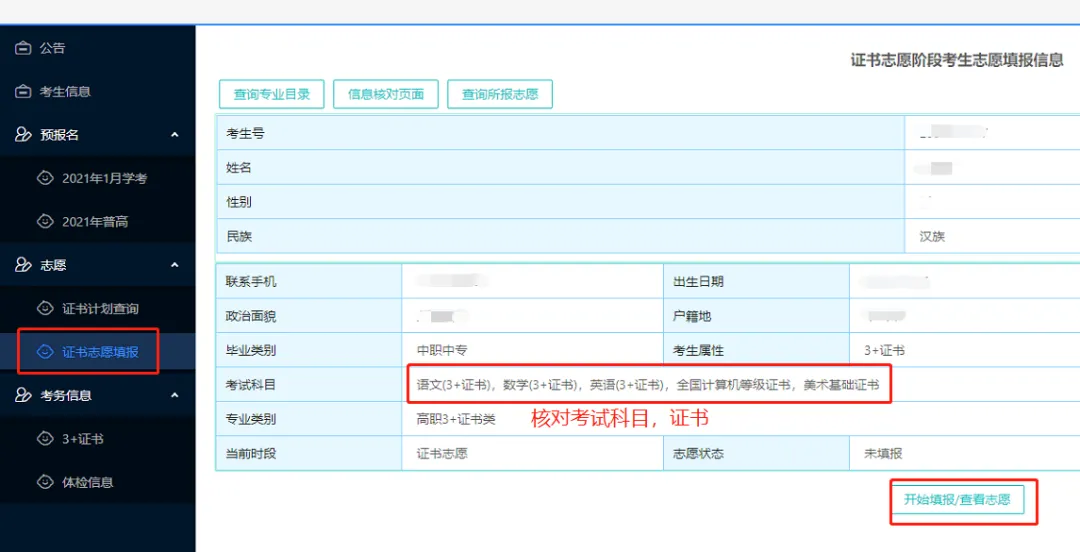Click the 当前时段 label cell
Image resolution: width=1080 pixels, height=552 pixels.
pyautogui.click(x=309, y=453)
